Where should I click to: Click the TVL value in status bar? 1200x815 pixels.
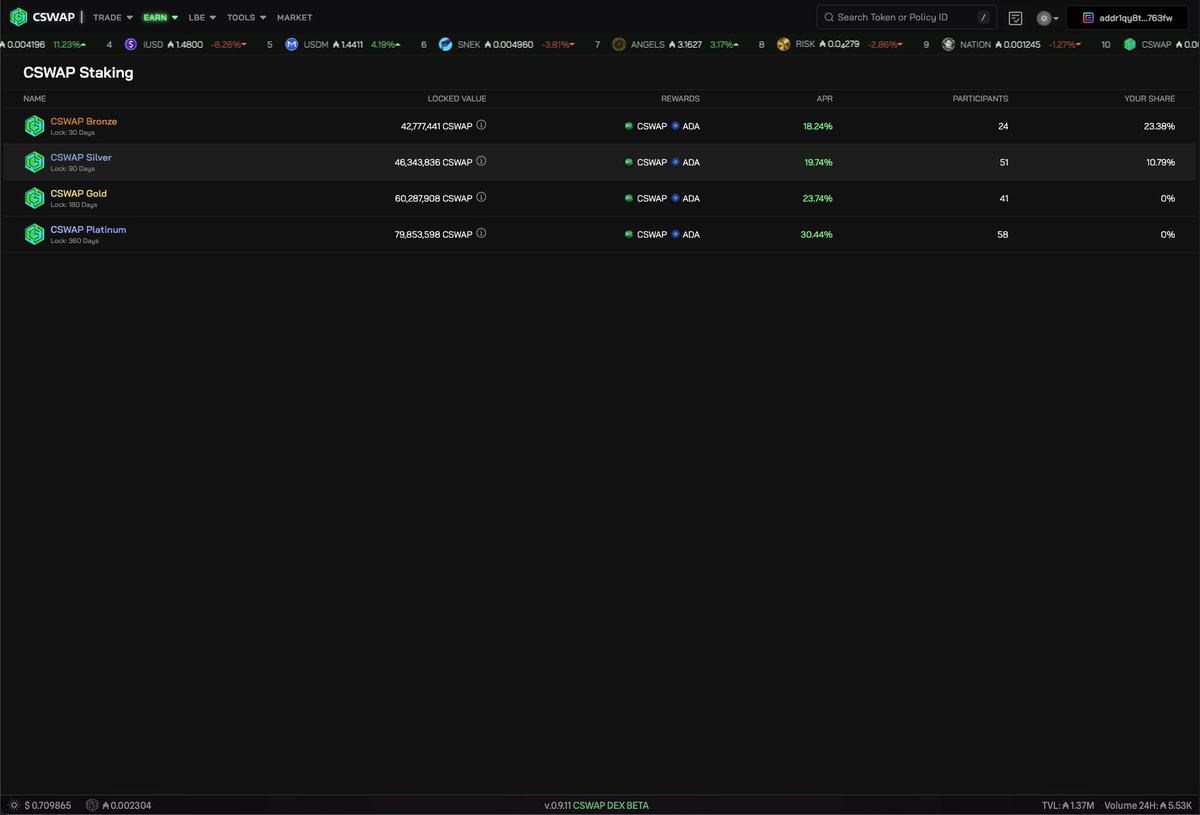[x=1068, y=805]
